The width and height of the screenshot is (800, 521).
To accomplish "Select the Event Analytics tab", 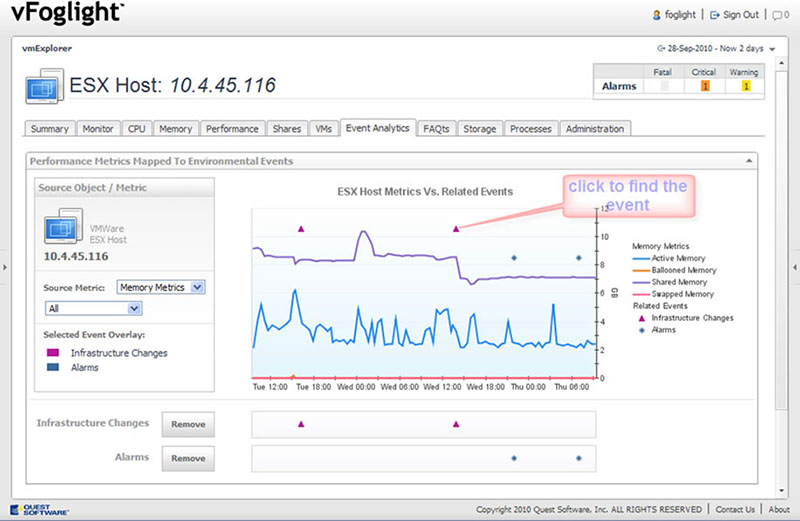I will coord(378,128).
